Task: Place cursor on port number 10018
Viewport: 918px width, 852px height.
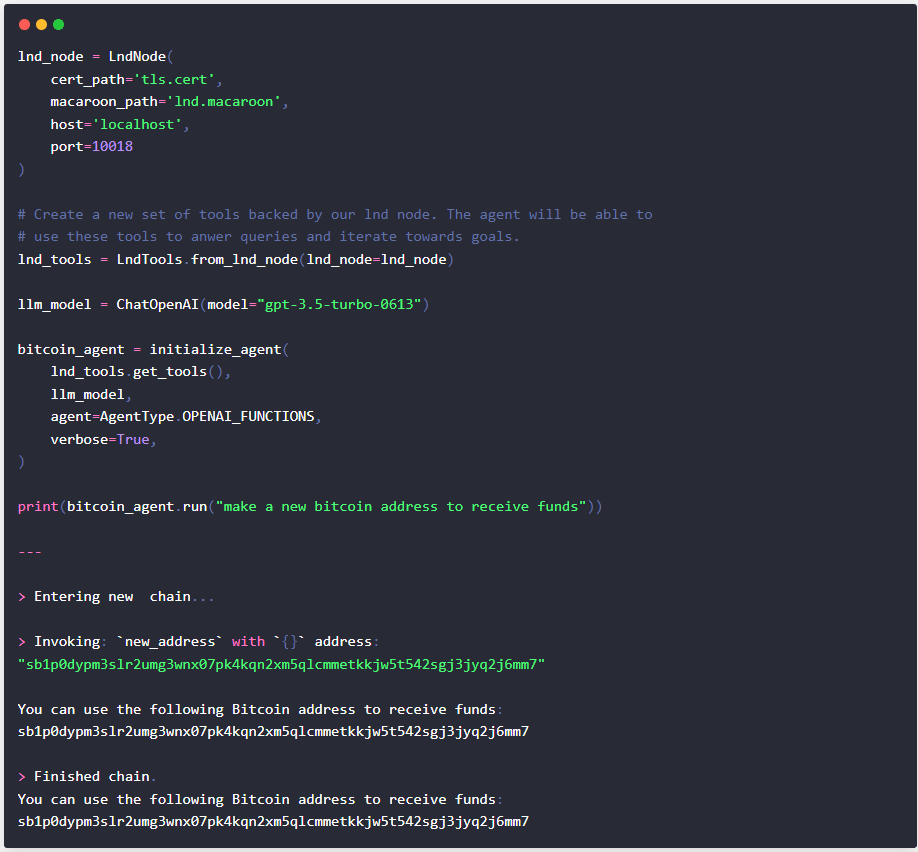Action: 112,146
